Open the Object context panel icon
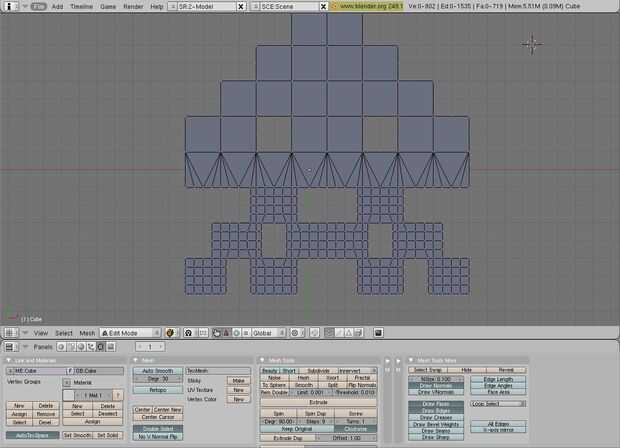Viewport: 620px width, 448px height. pyautogui.click(x=91, y=347)
